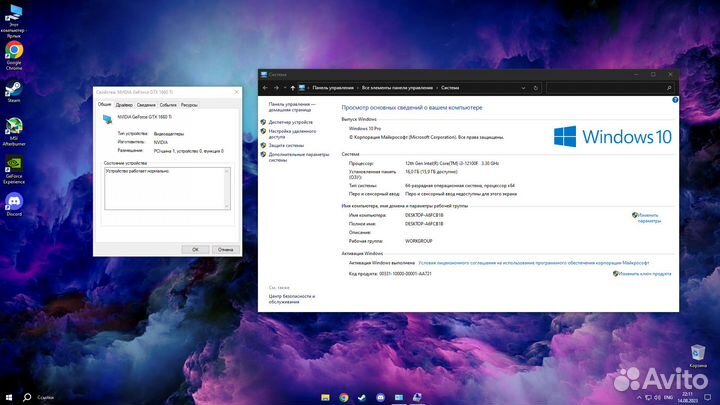Click the Ссылки label on the taskbar
Image resolution: width=720 pixels, height=405 pixels.
coord(45,398)
